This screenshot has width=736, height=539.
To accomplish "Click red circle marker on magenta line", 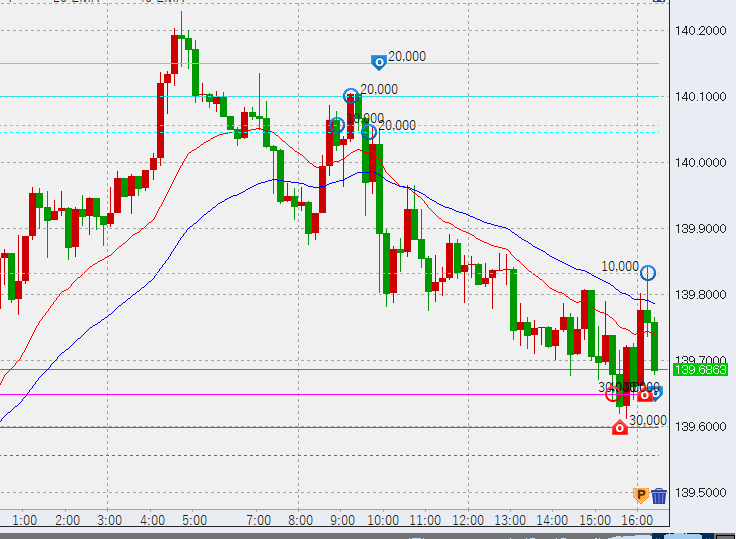I will (x=614, y=394).
